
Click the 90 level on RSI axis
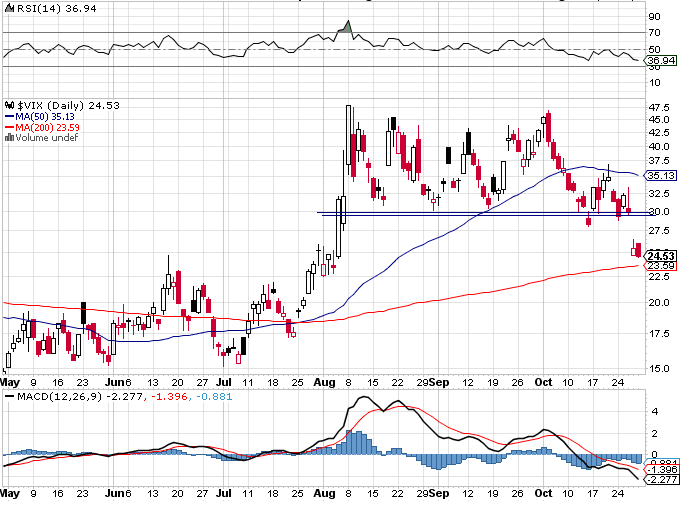(x=654, y=17)
